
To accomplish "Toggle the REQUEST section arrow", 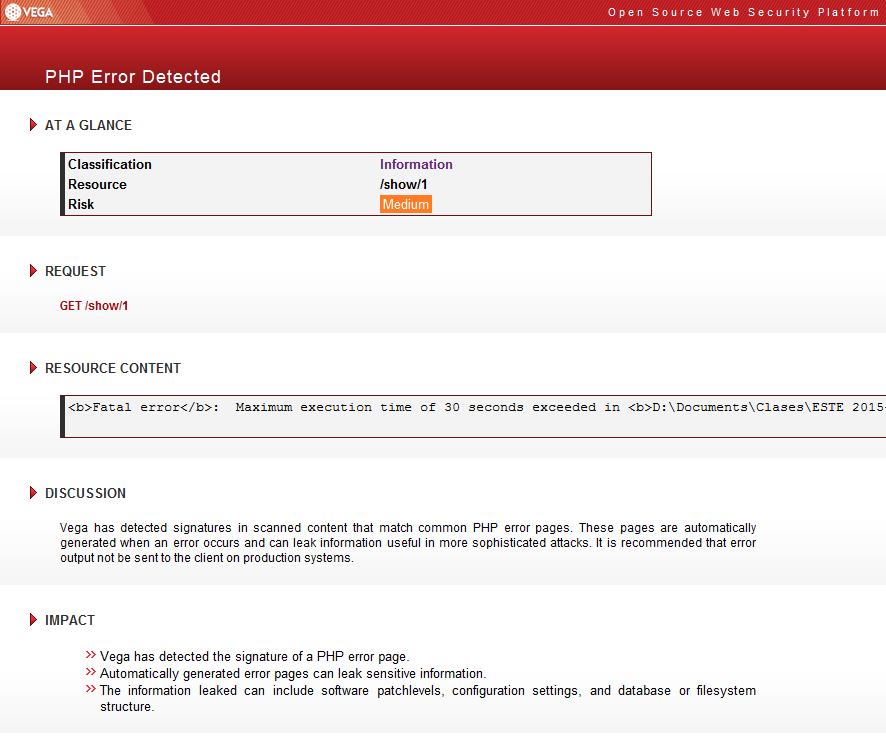I will (x=33, y=271).
